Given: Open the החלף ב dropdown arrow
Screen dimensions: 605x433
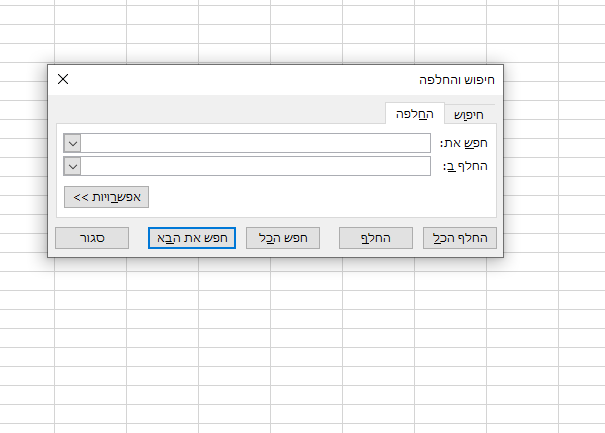Looking at the screenshot, I should (x=72, y=166).
